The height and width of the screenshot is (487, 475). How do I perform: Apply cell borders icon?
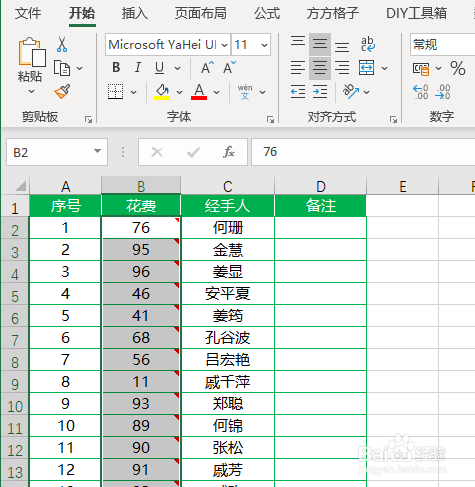click(115, 91)
